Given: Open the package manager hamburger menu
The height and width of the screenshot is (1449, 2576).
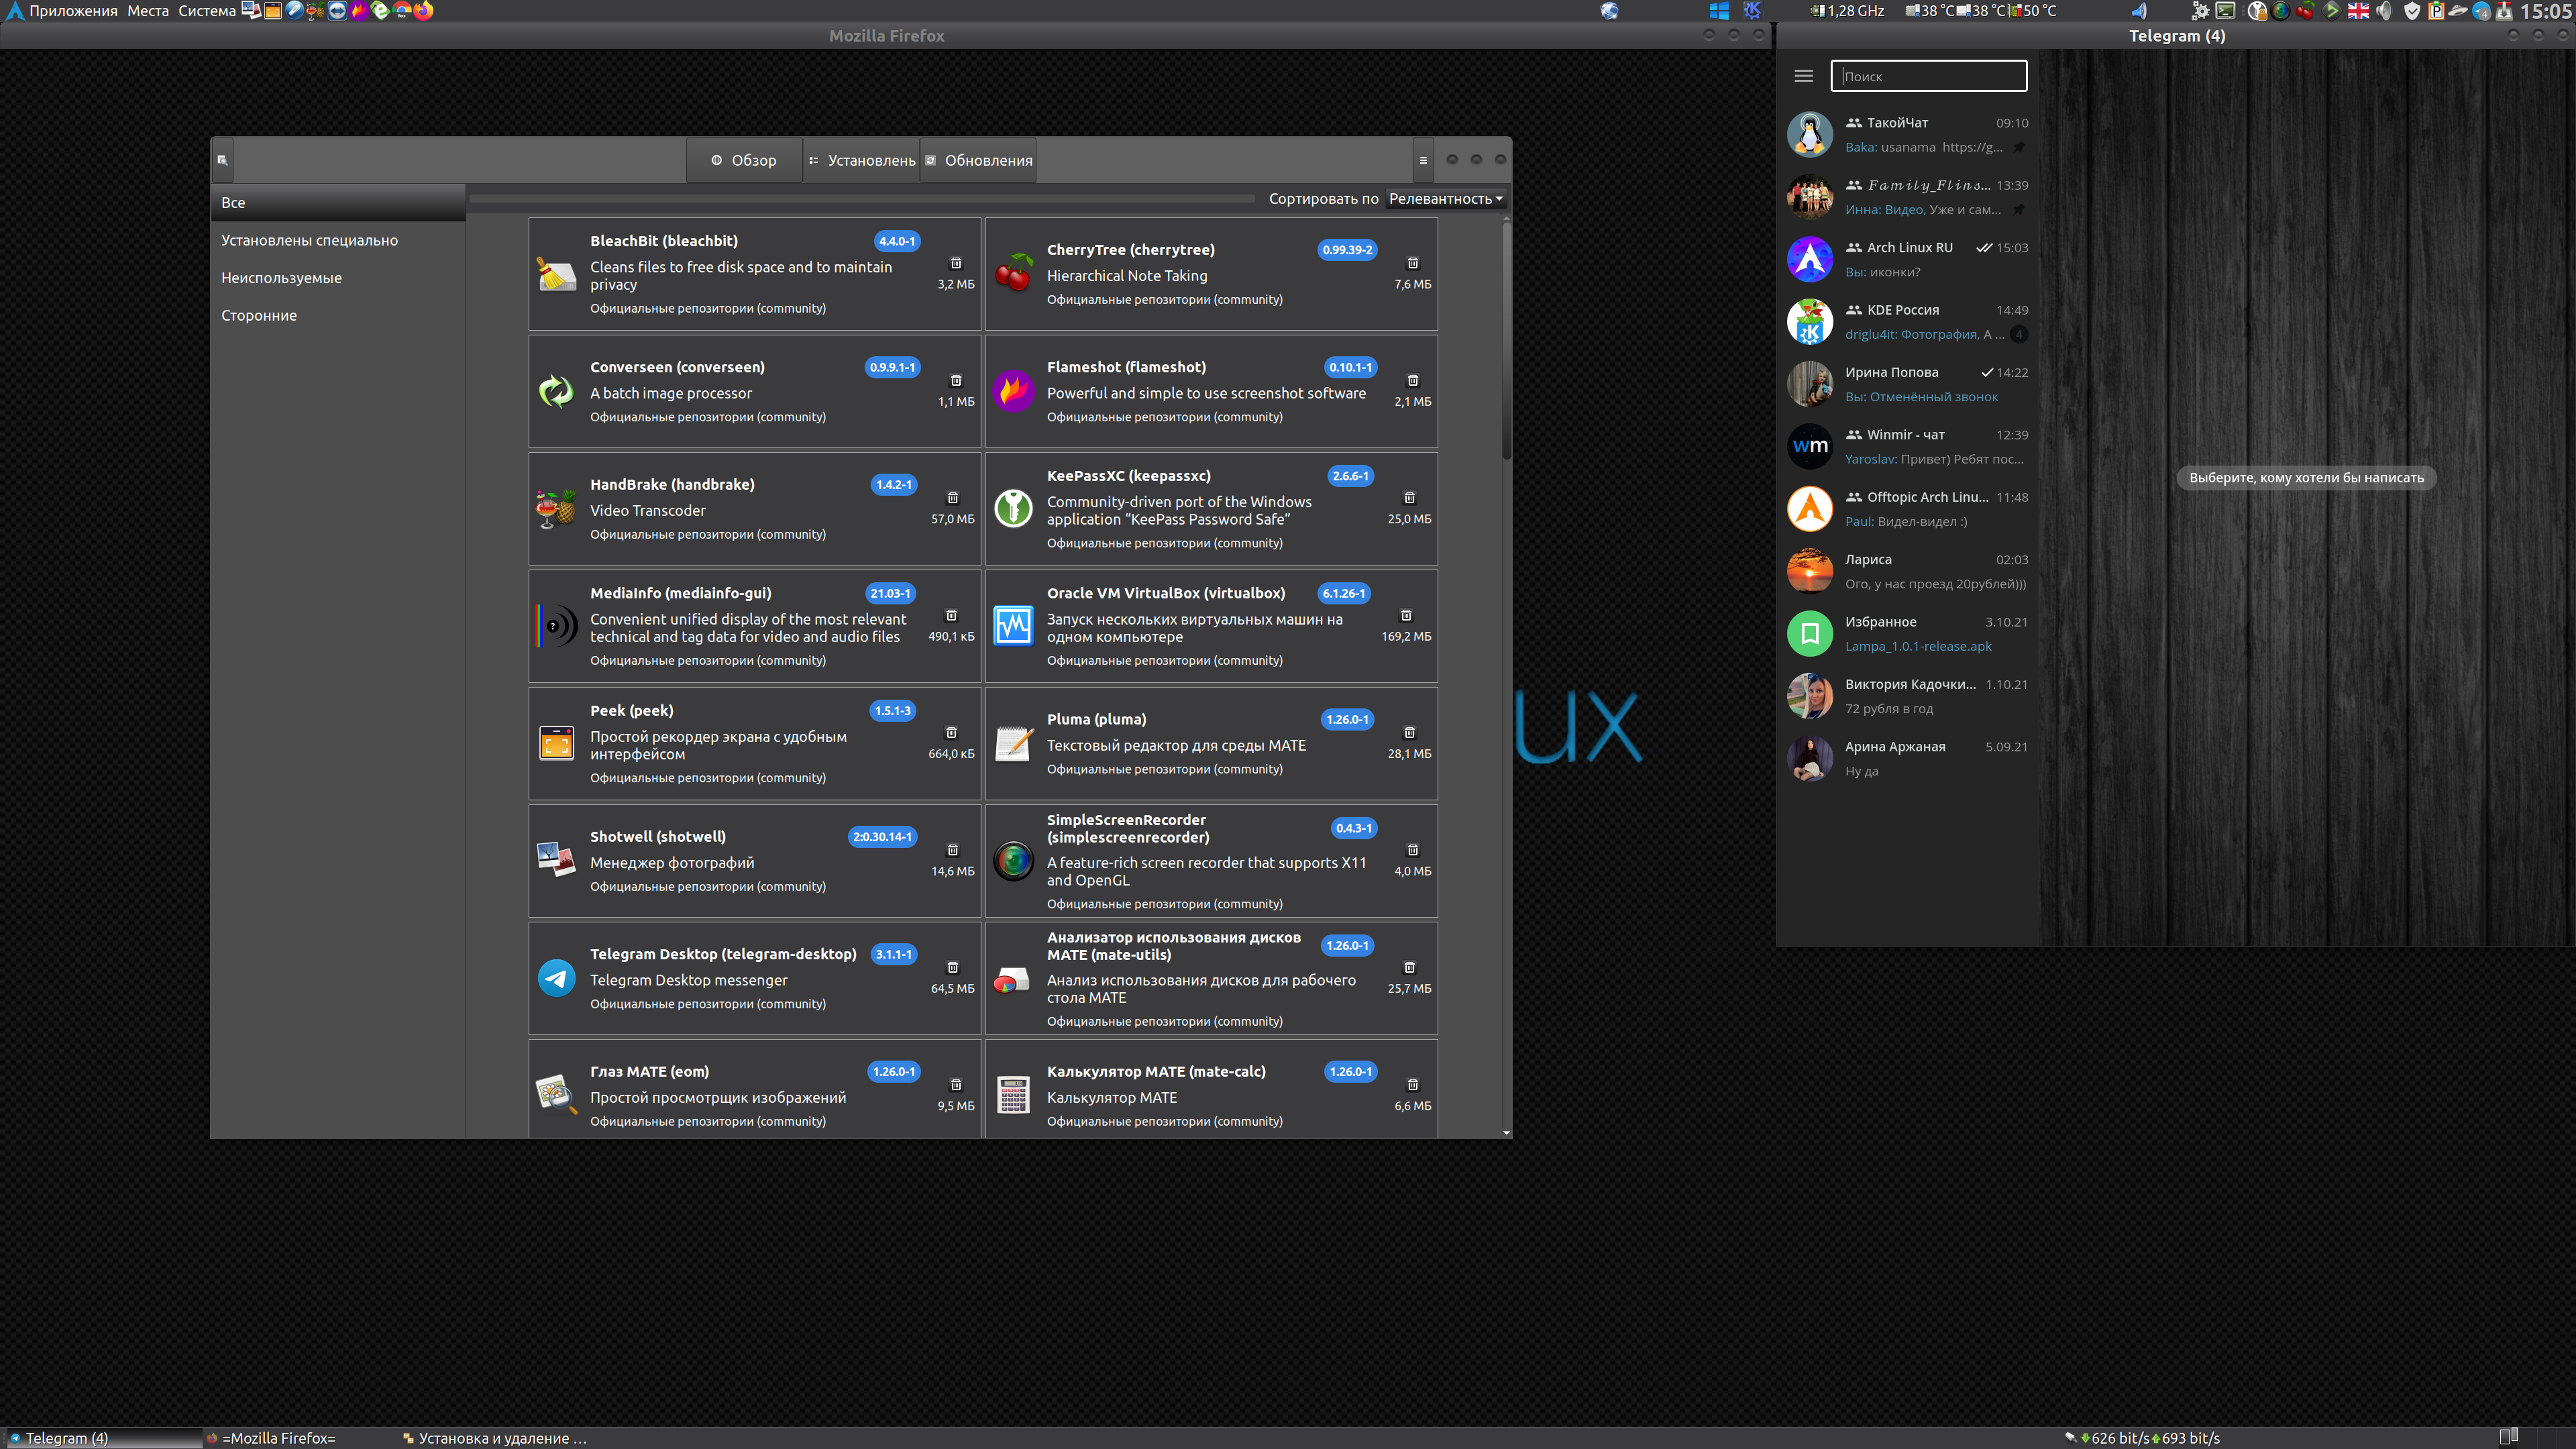Looking at the screenshot, I should [1423, 160].
